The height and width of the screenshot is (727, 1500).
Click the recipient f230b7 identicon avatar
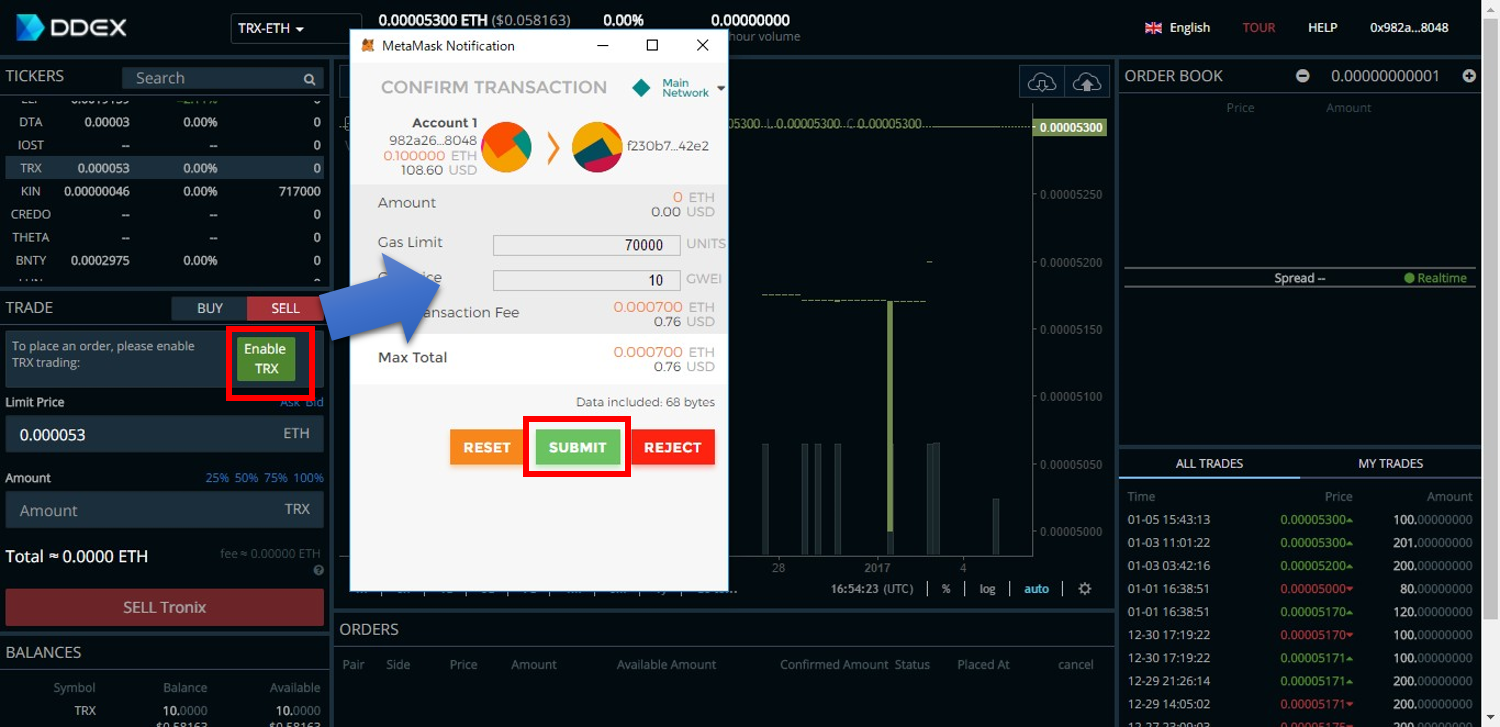597,147
